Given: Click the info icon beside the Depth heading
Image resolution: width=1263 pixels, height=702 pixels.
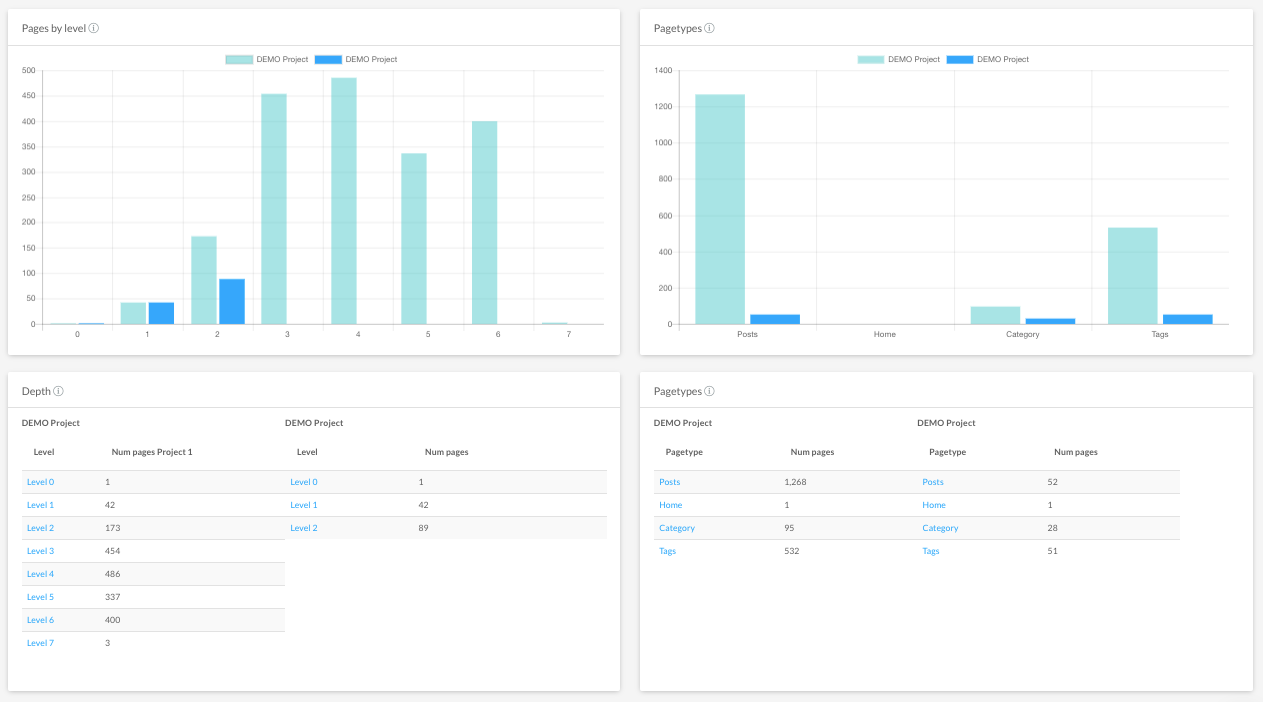Looking at the screenshot, I should click(59, 391).
